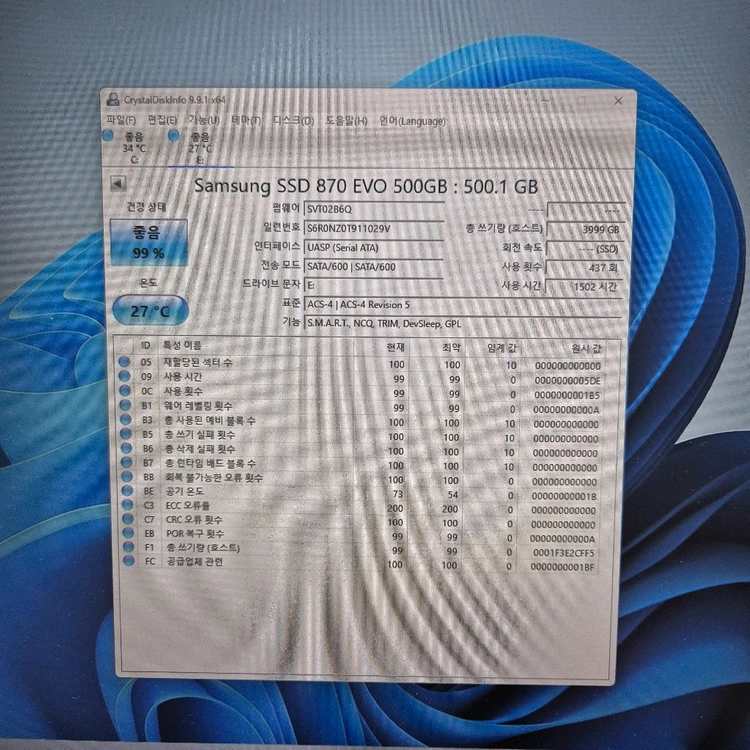Select the 재할당된 섹터 수 row

pyautogui.click(x=361, y=364)
